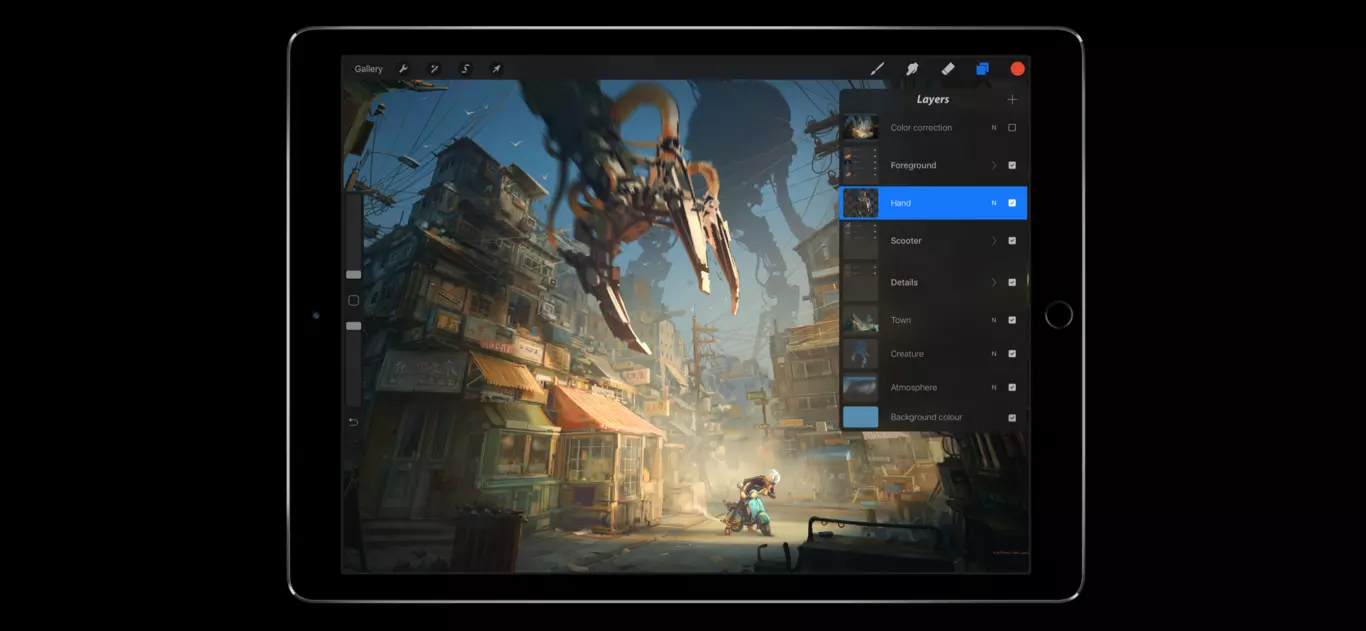Close the Layers panel via layers icon

982,69
